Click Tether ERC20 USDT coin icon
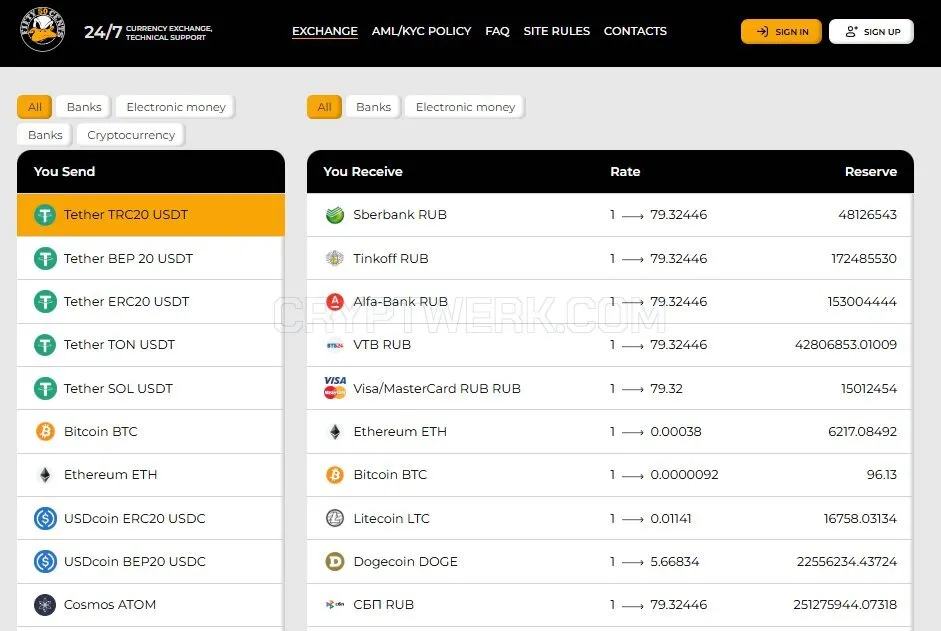Image resolution: width=941 pixels, height=631 pixels. [x=45, y=301]
